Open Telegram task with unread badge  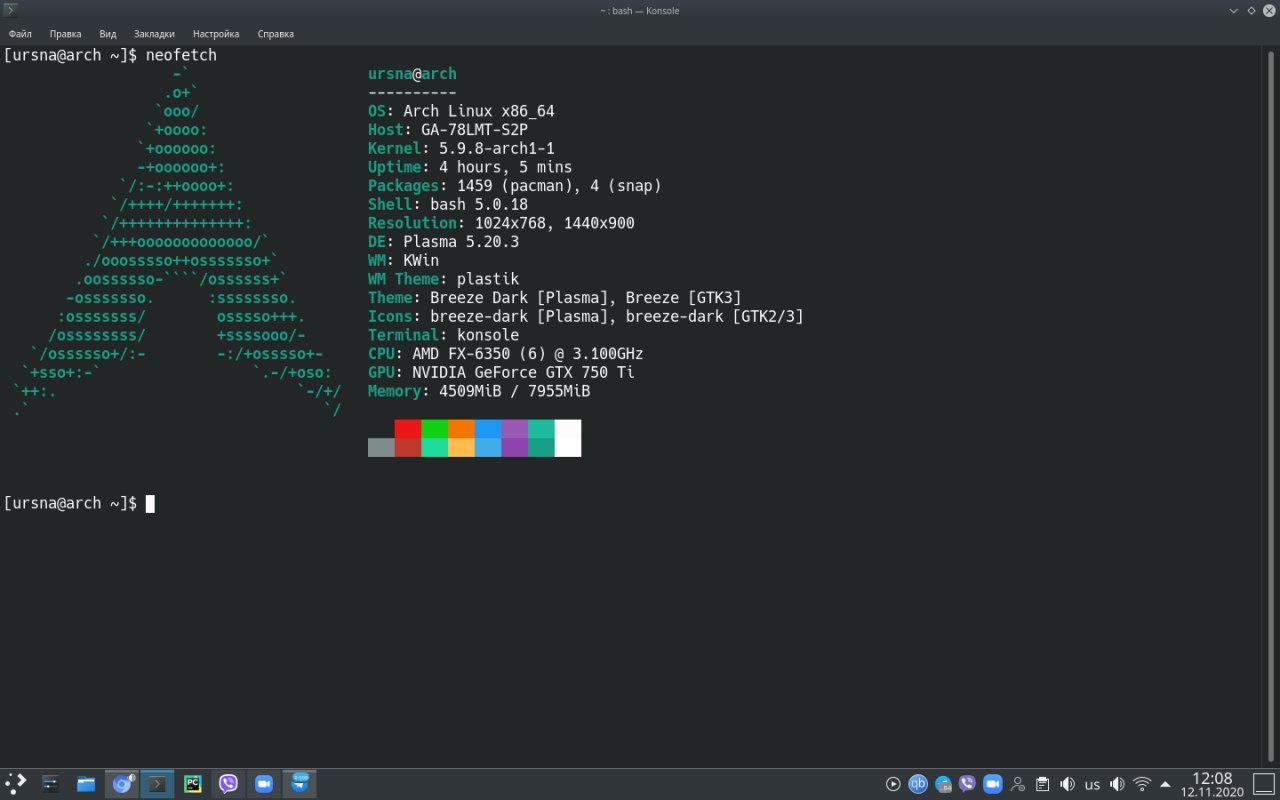300,784
